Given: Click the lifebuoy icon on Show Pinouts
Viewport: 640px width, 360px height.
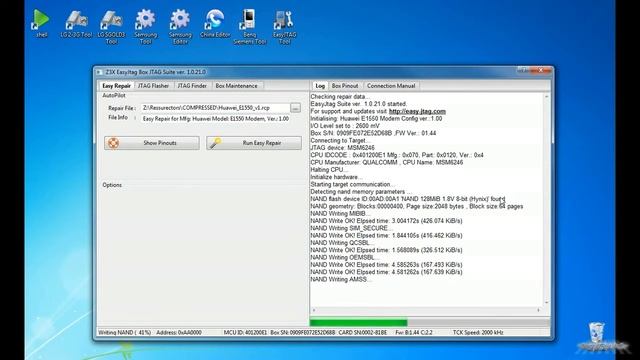Looking at the screenshot, I should click(113, 143).
